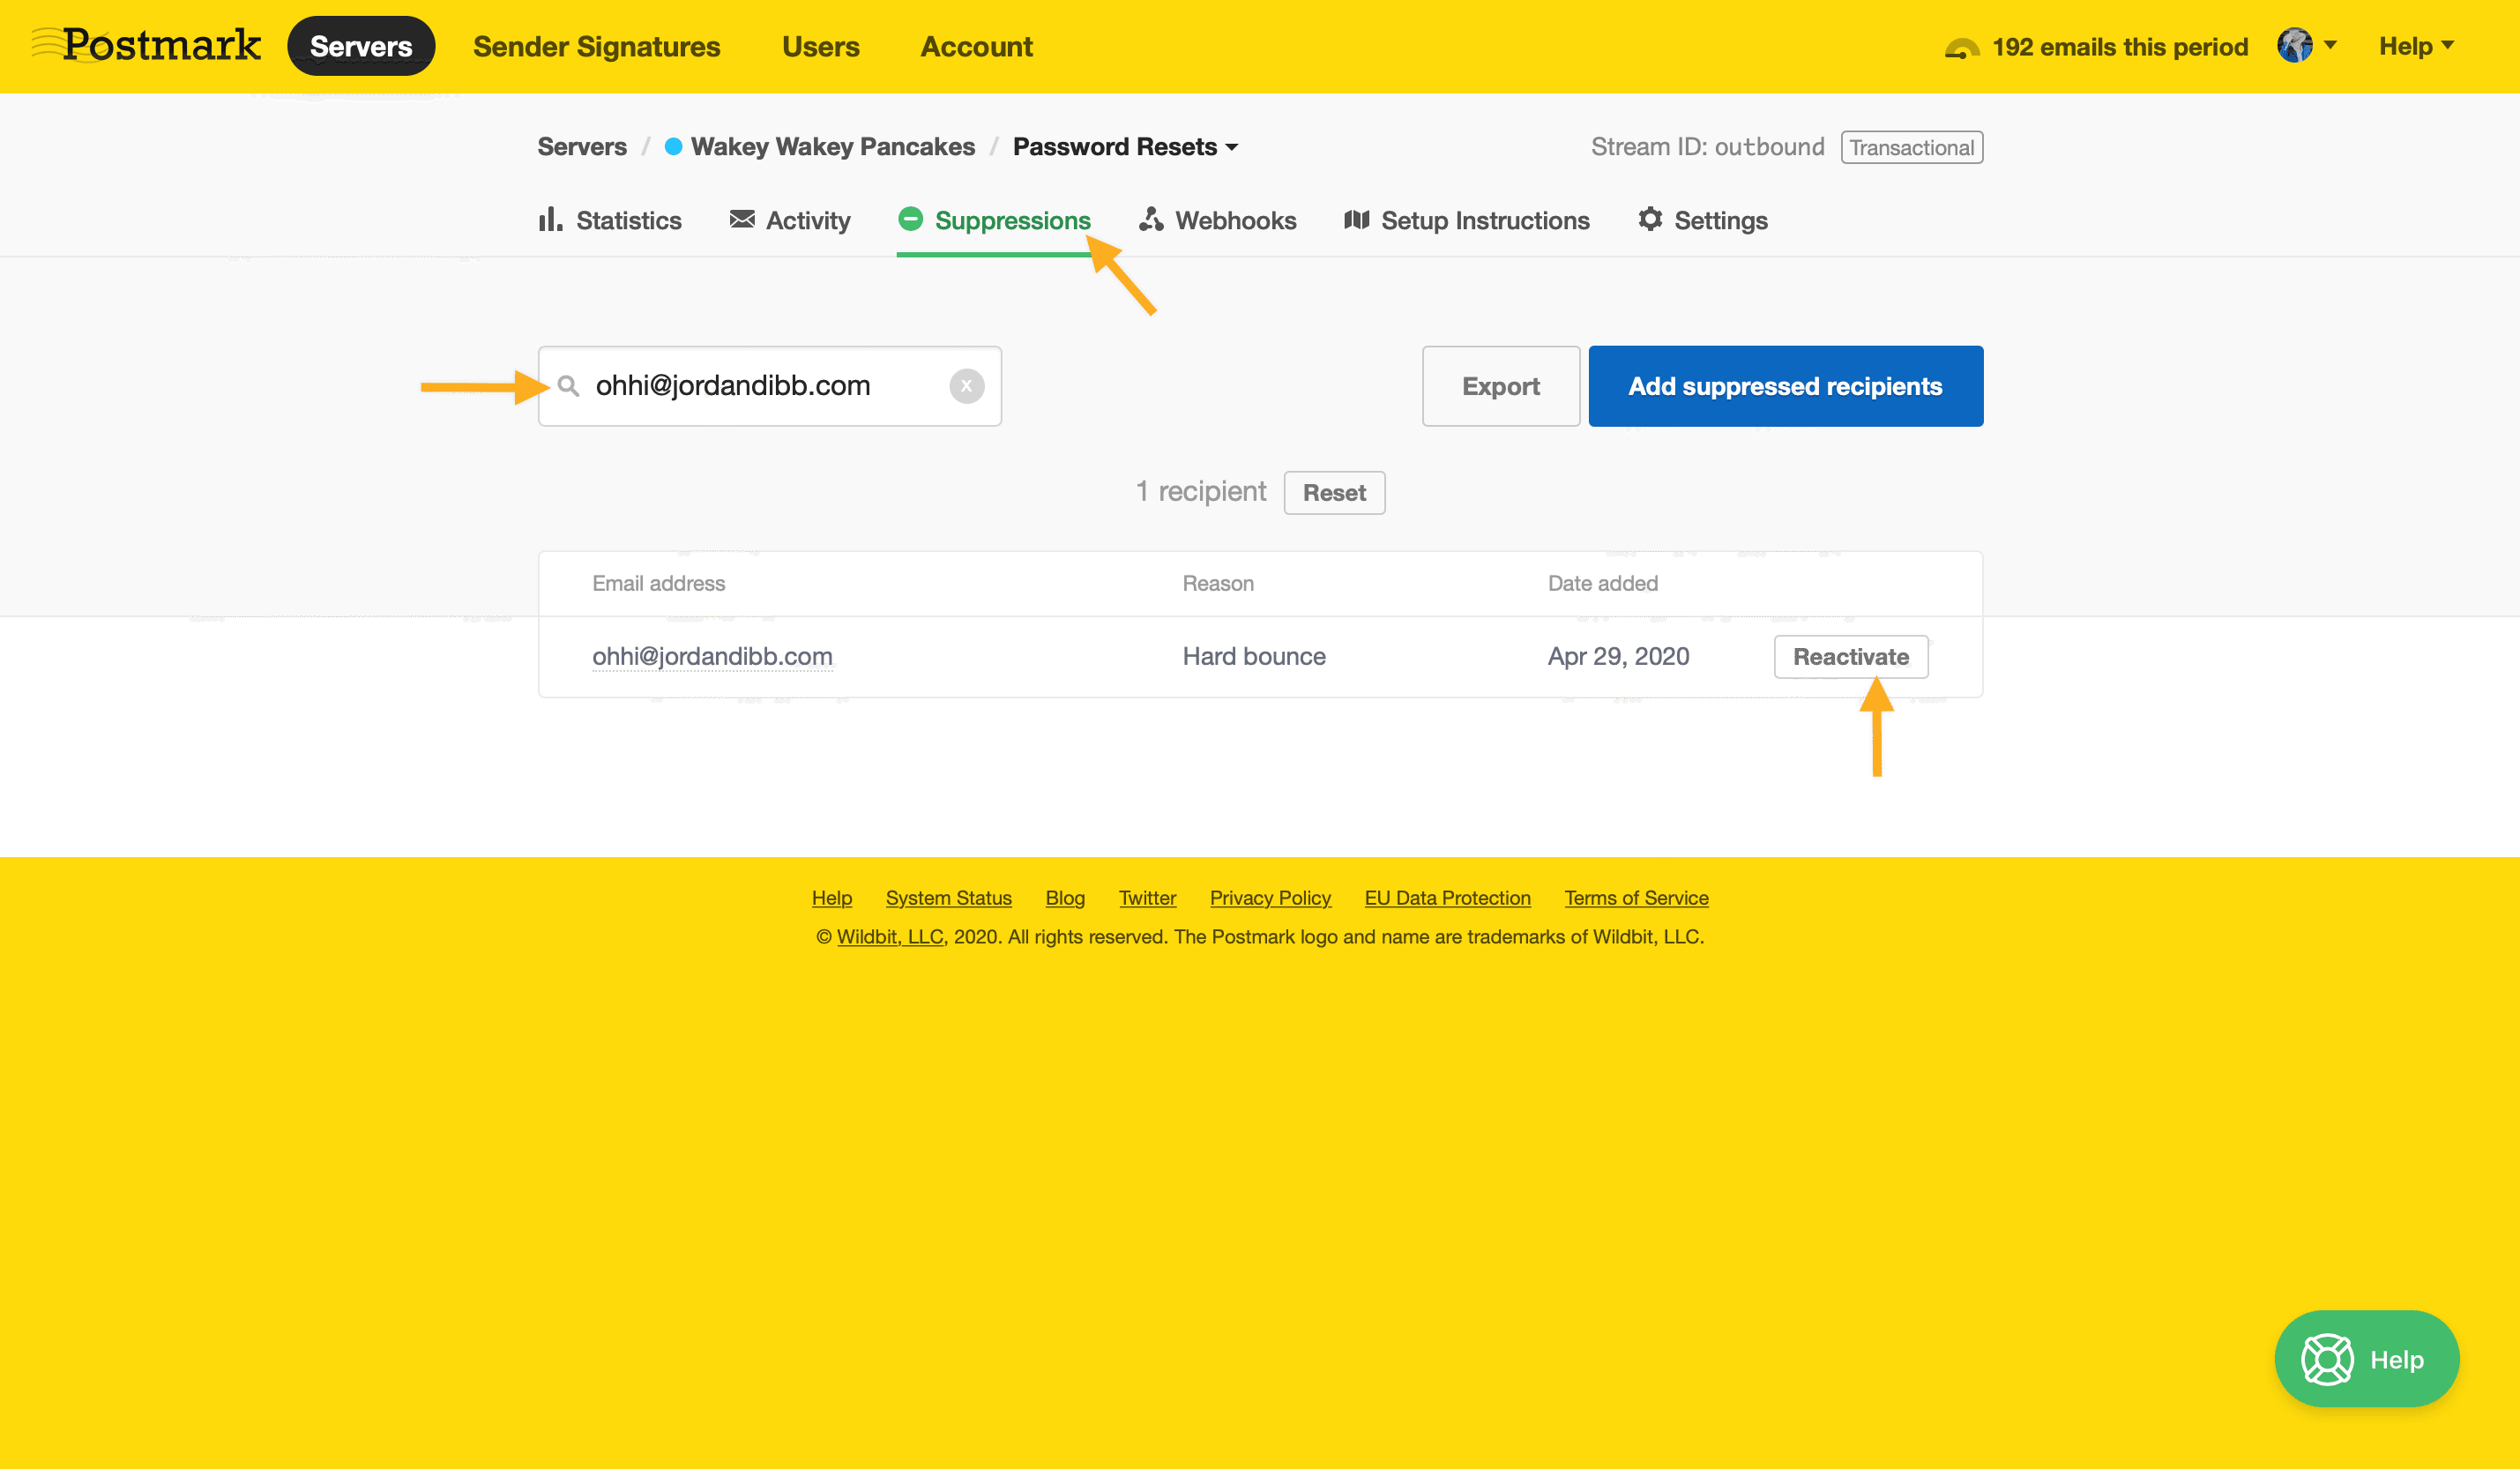Click the Transactional stream type badge

point(1911,147)
